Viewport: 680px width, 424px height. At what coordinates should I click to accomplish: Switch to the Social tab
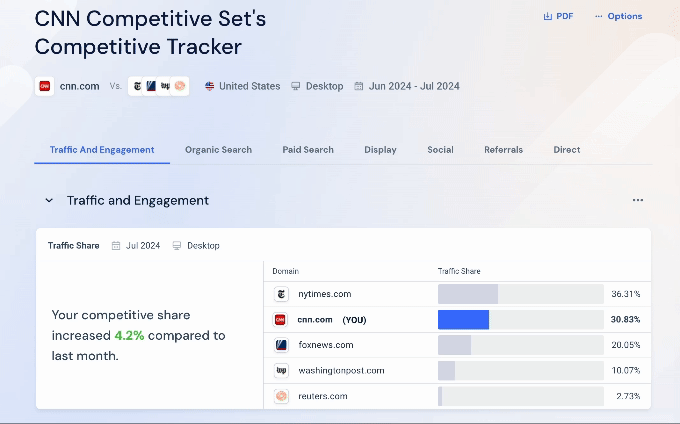click(x=440, y=150)
